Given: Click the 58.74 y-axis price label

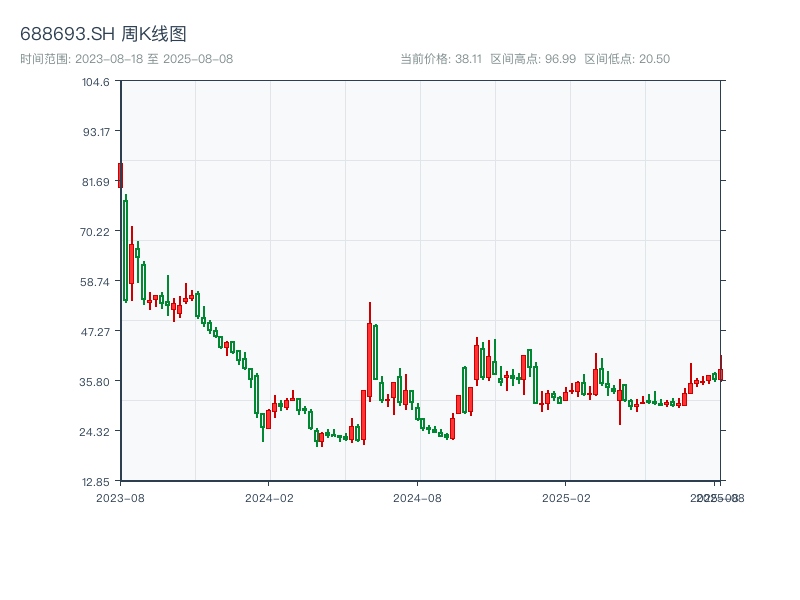Looking at the screenshot, I should pos(95,282).
